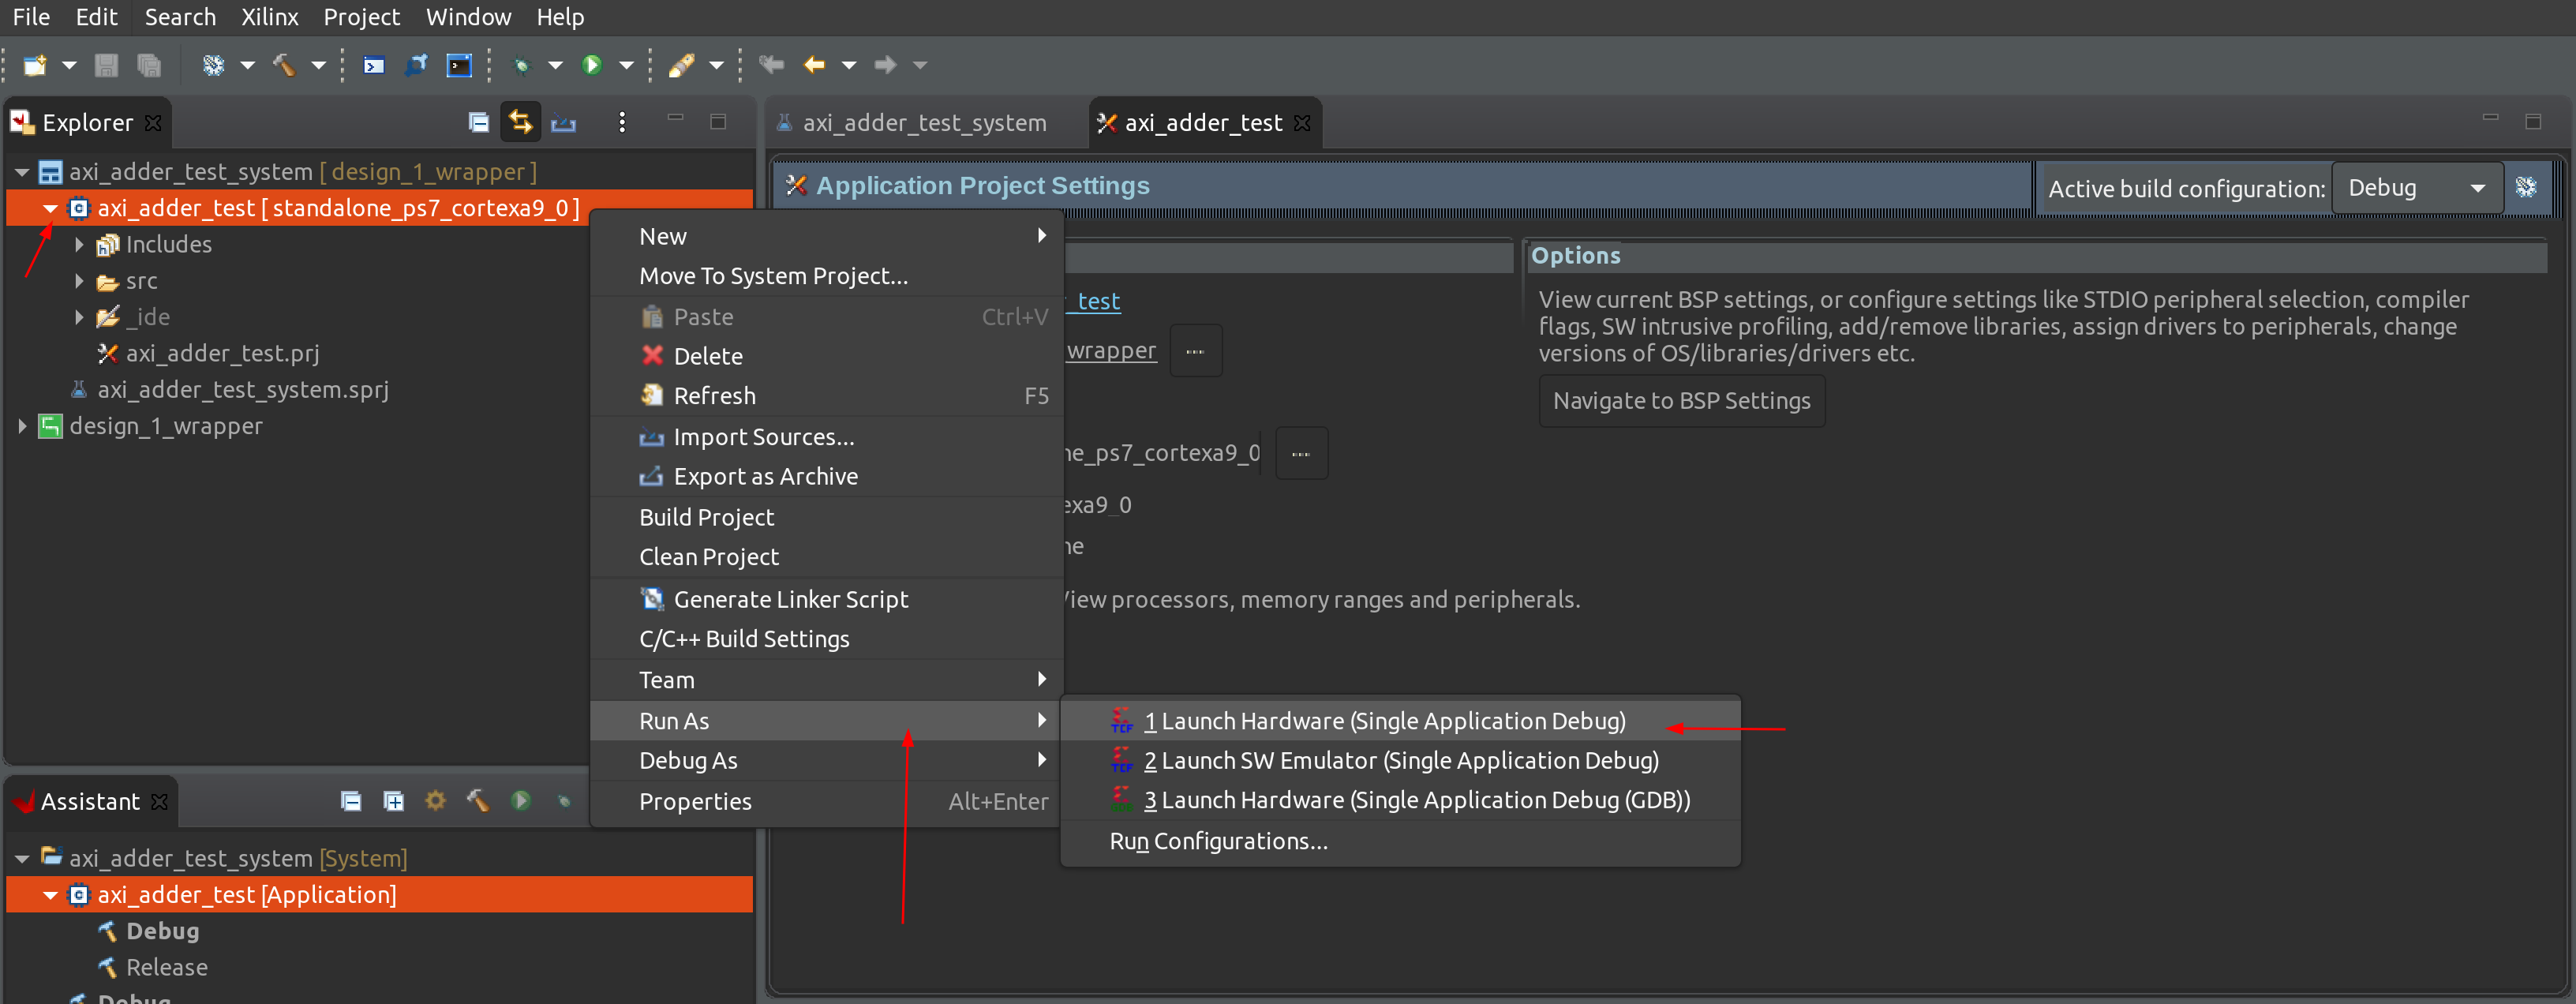The image size is (2576, 1004).
Task: Switch to the axi_adder_test_system tab
Action: (x=923, y=122)
